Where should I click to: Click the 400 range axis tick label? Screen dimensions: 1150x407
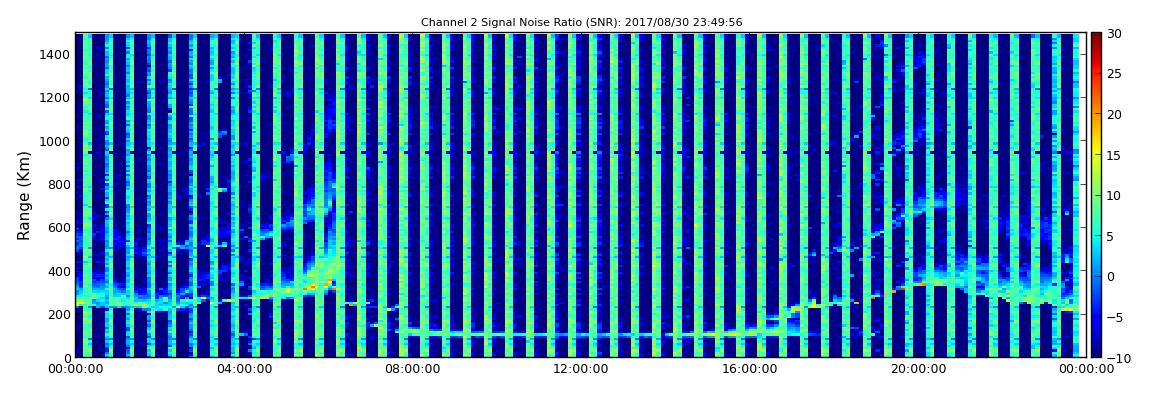(x=59, y=271)
